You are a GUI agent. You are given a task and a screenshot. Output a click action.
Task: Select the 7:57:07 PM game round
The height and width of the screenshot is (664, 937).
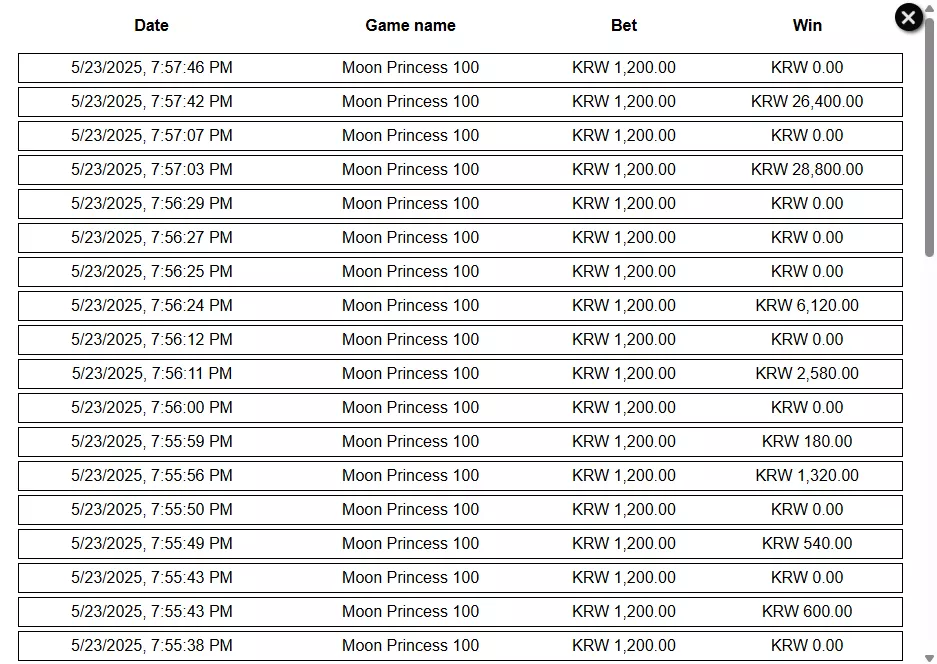460,136
